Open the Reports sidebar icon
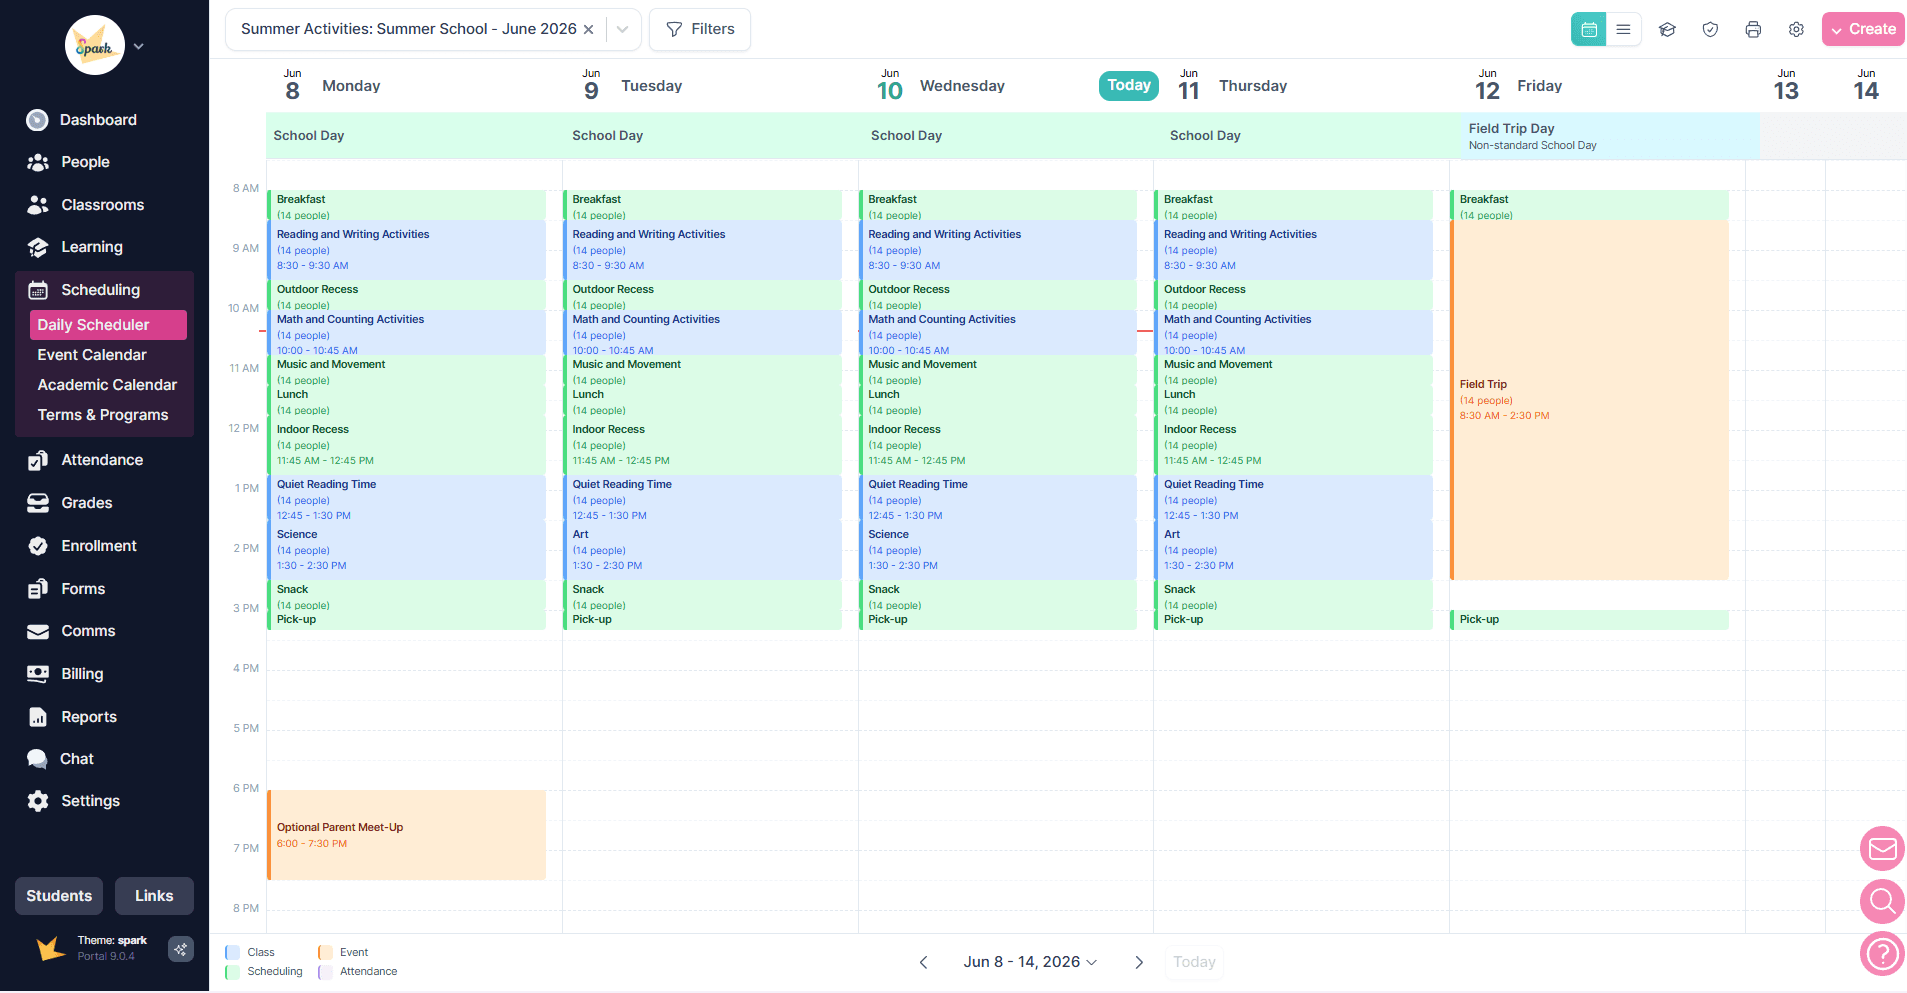 coord(38,717)
